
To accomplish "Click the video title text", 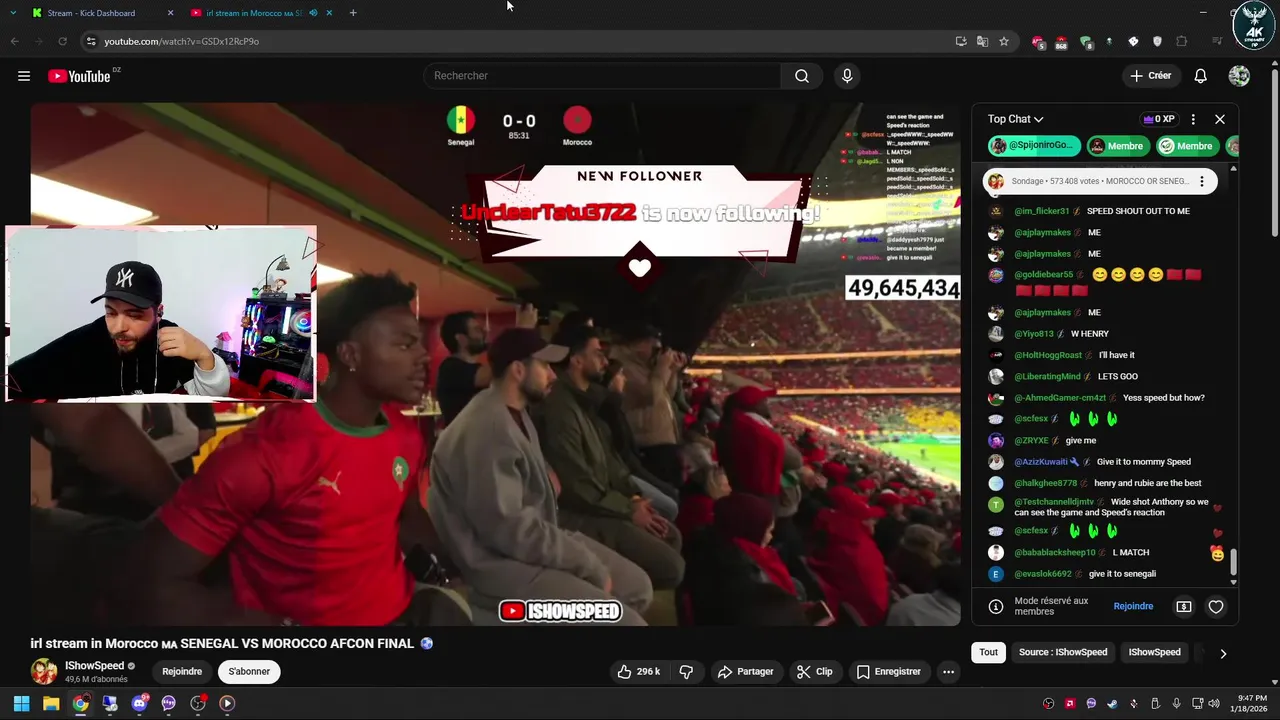I will (x=231, y=644).
